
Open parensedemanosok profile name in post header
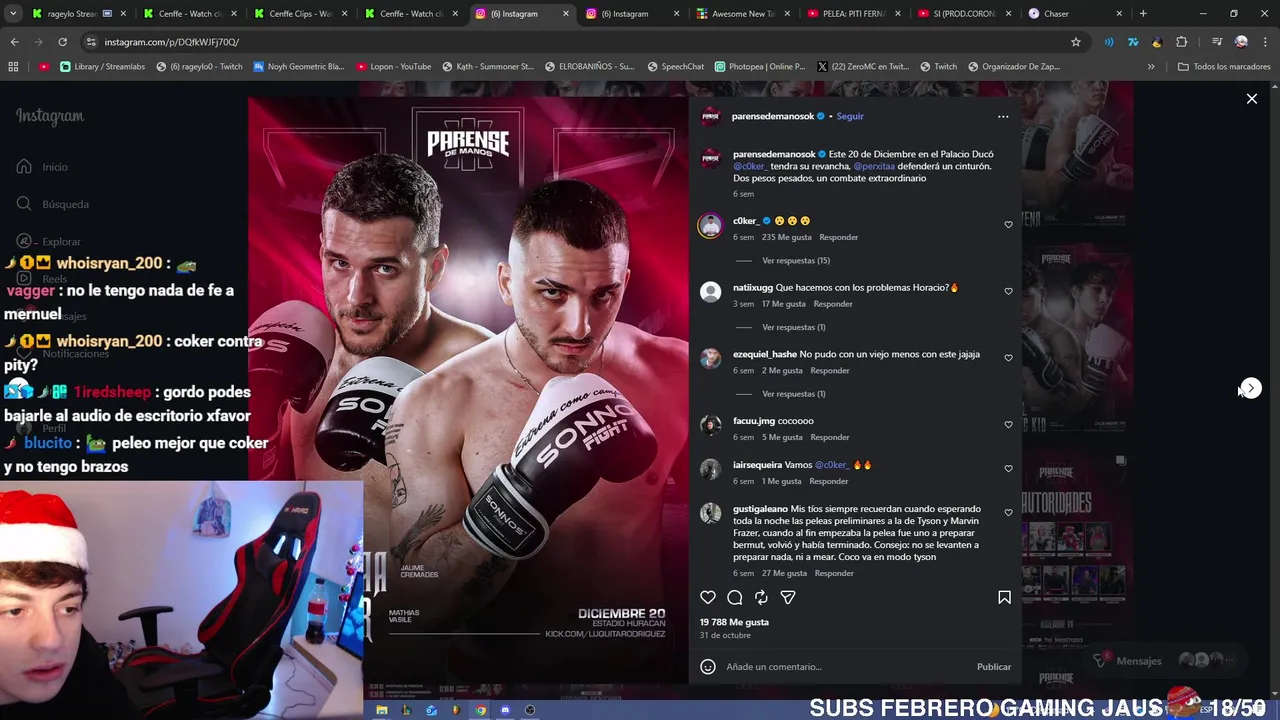tap(773, 116)
